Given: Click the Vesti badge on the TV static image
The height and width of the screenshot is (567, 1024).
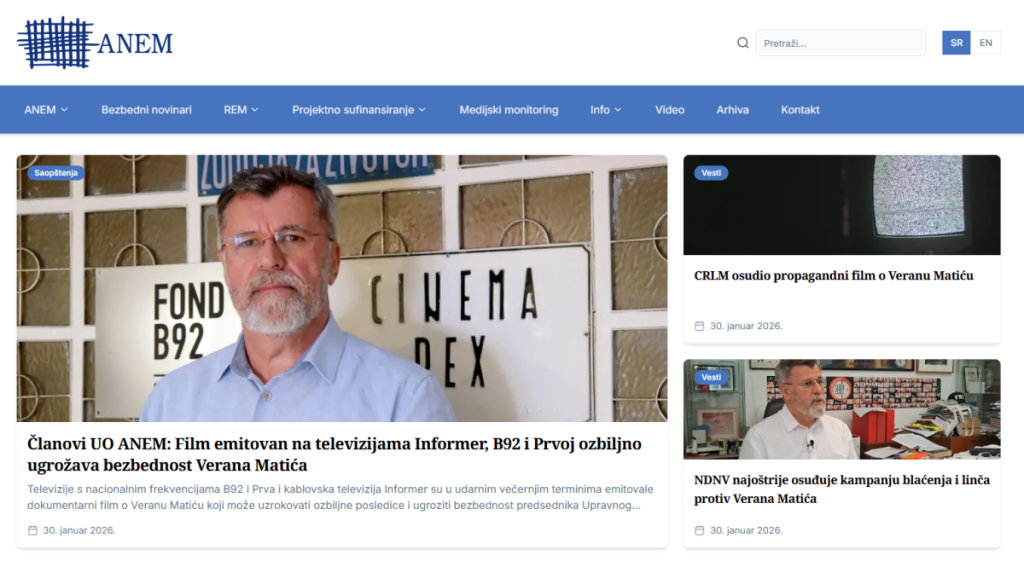Looking at the screenshot, I should 711,173.
